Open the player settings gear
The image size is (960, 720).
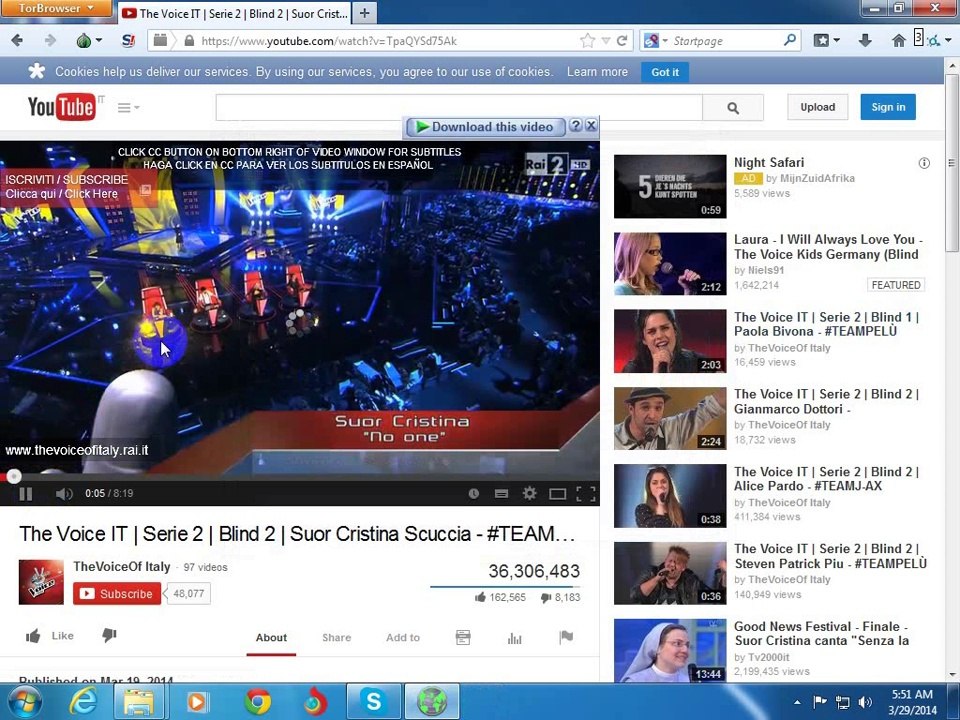[530, 493]
